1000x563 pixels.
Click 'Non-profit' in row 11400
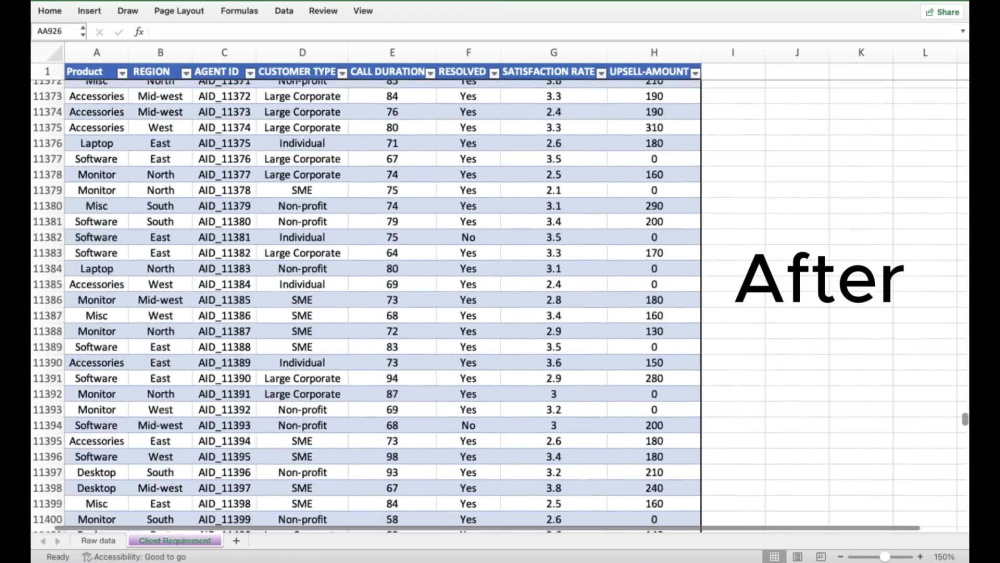(302, 520)
